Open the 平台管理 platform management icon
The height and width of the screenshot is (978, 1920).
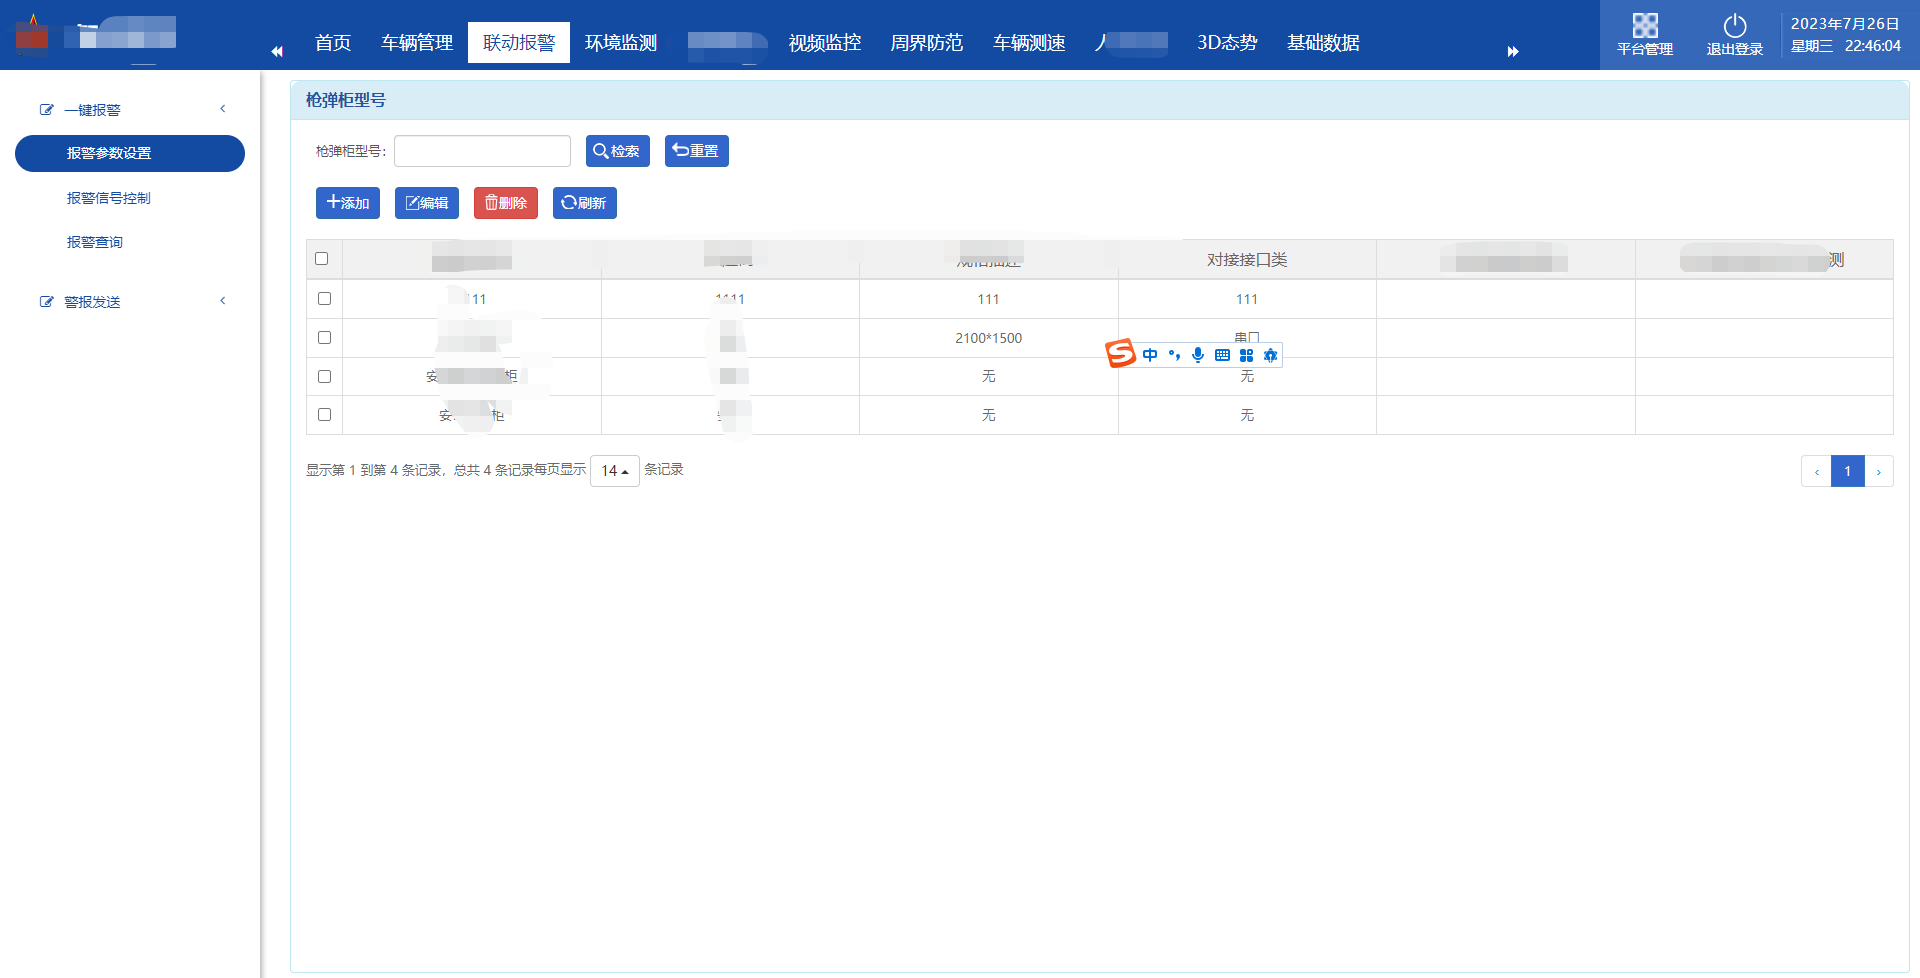[1645, 26]
